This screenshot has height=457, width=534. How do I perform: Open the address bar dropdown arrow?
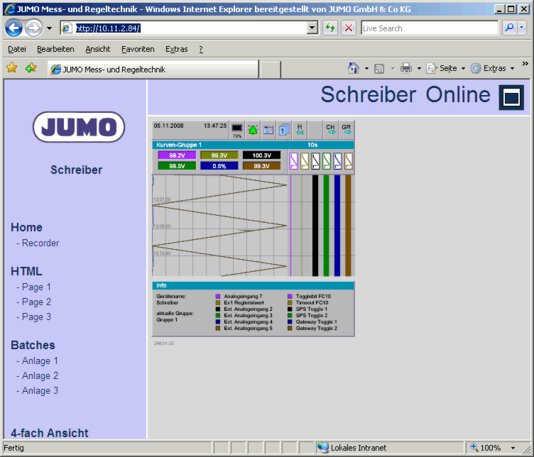[312, 28]
